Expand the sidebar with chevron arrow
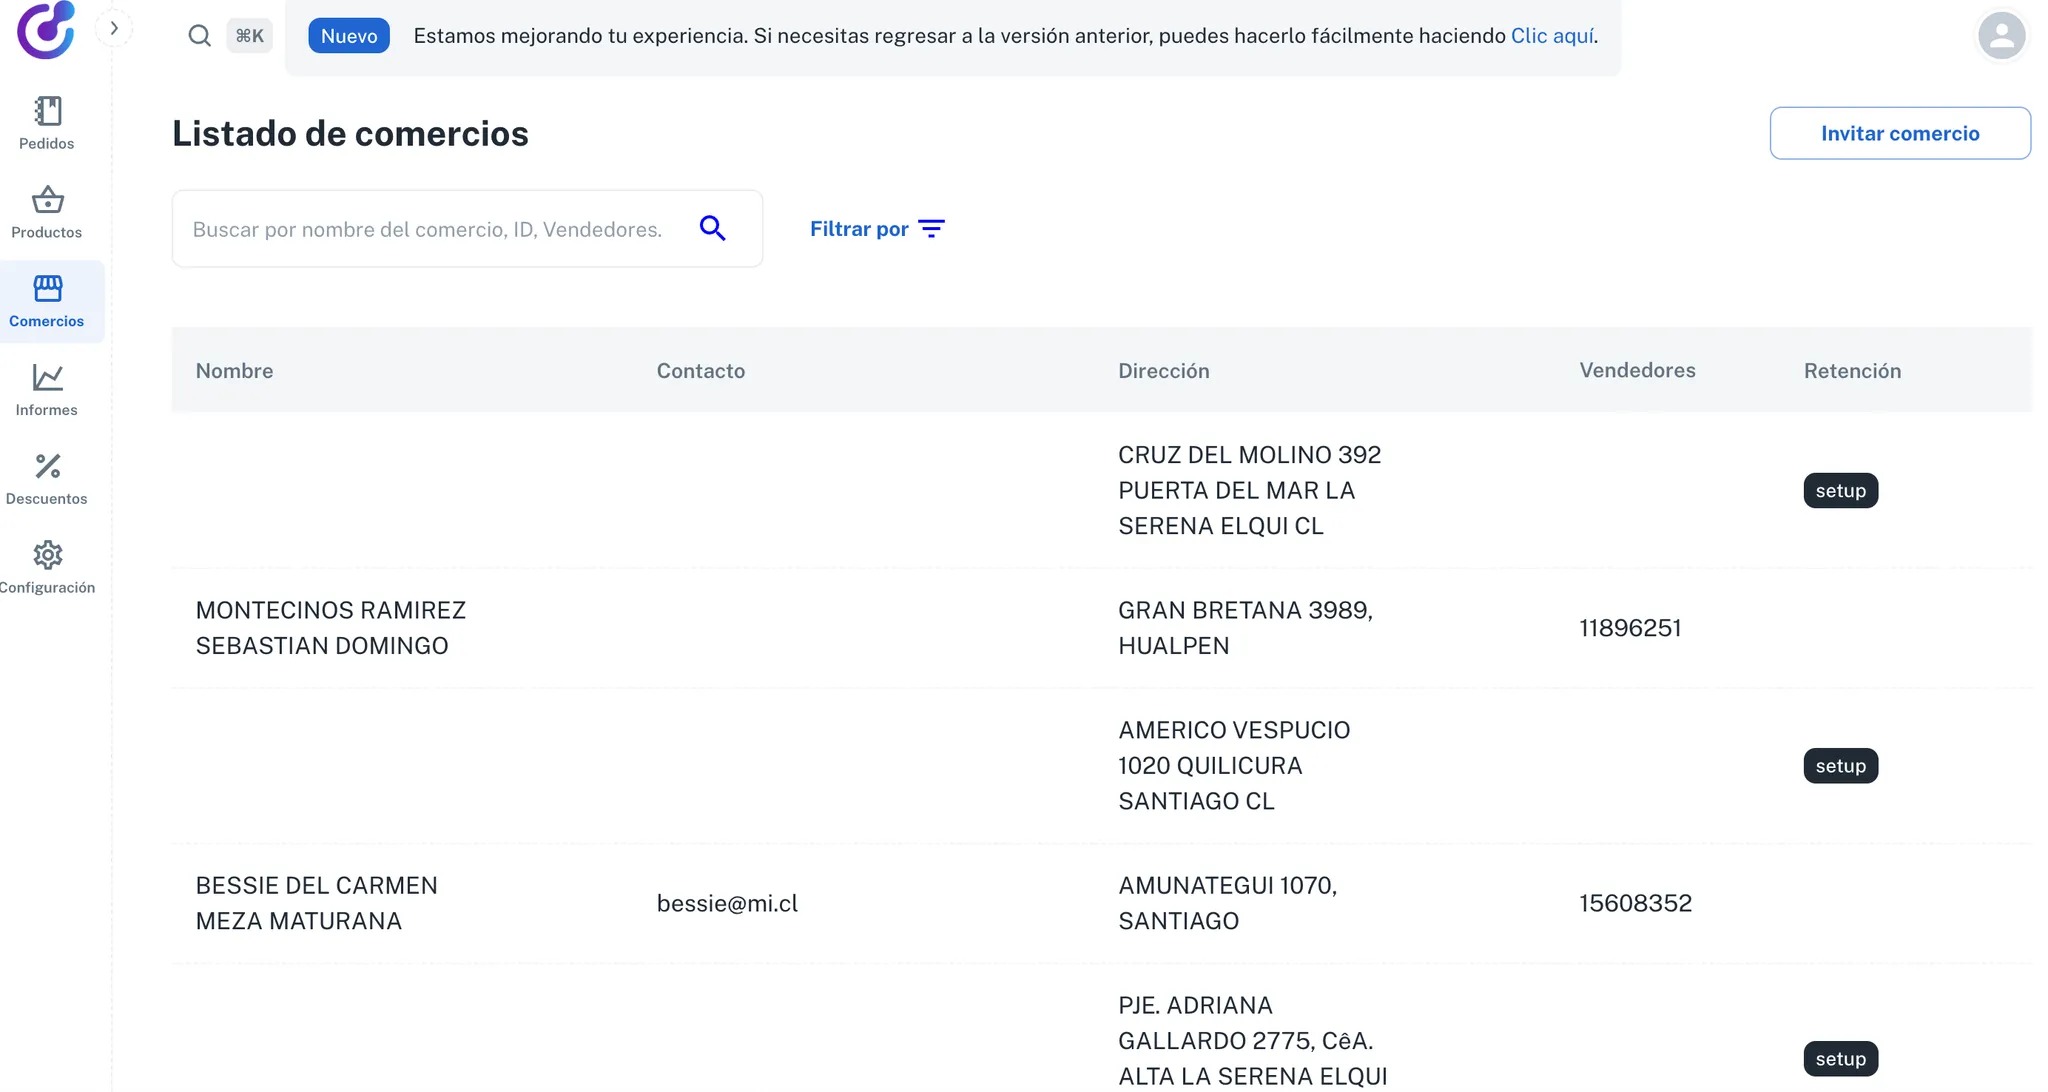2048x1092 pixels. pos(114,28)
